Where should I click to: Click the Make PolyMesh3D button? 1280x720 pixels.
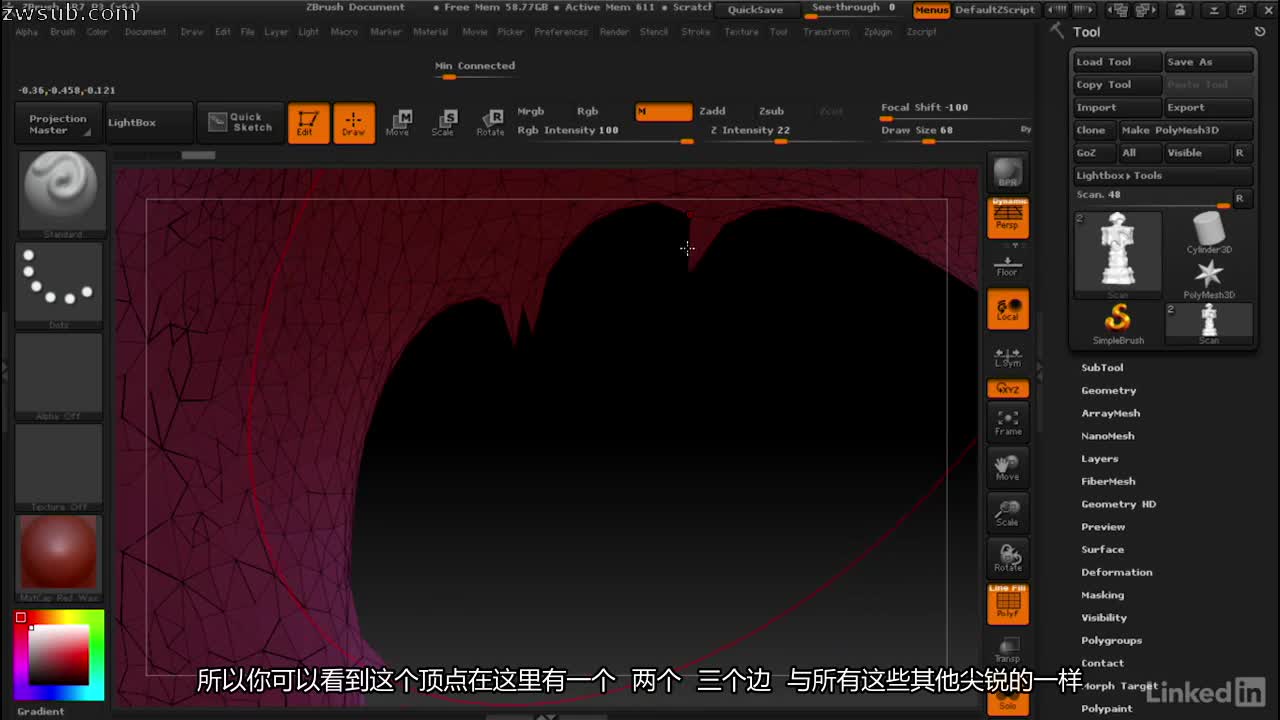coord(1187,130)
